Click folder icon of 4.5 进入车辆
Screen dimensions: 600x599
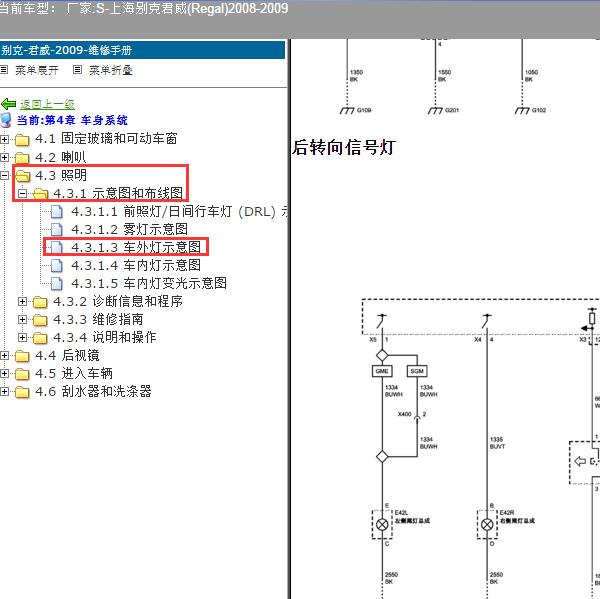[x=22, y=374]
